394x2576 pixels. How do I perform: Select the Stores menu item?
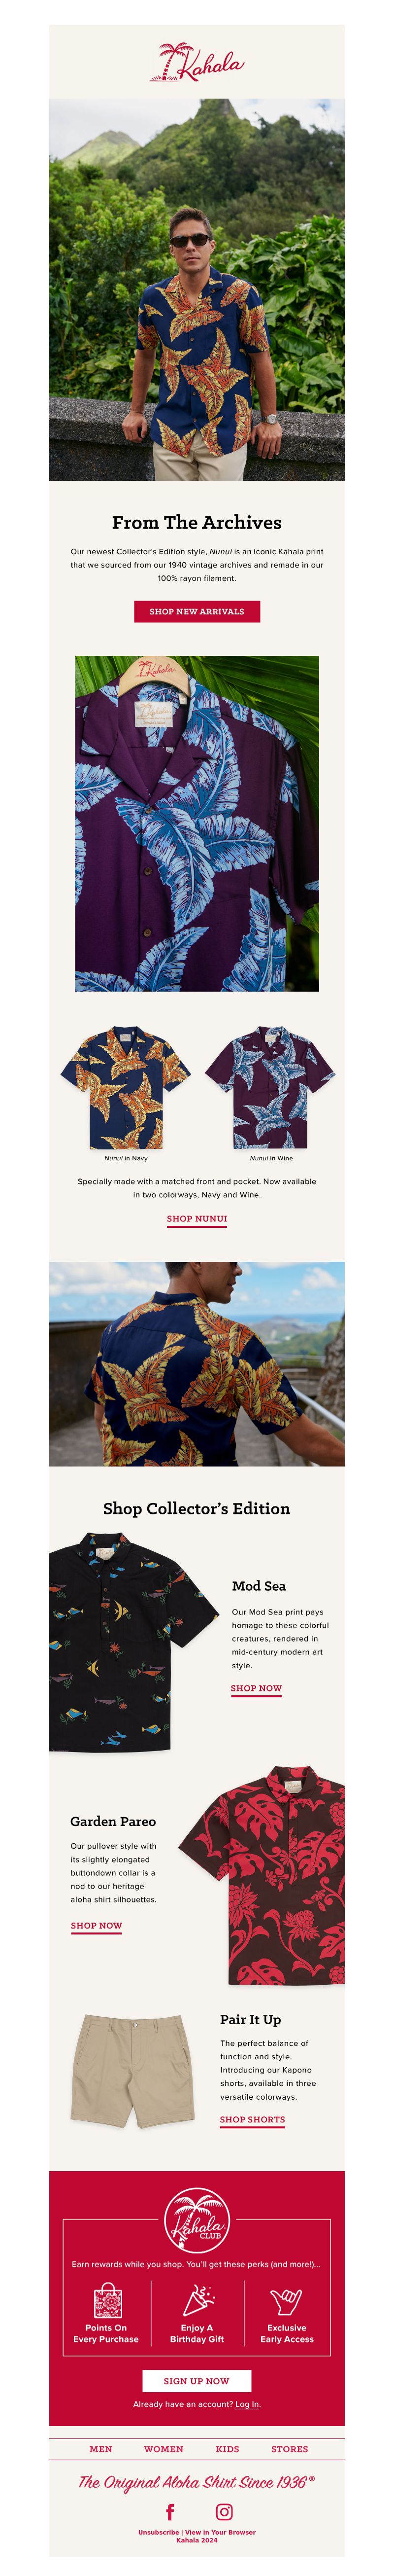[x=290, y=2449]
